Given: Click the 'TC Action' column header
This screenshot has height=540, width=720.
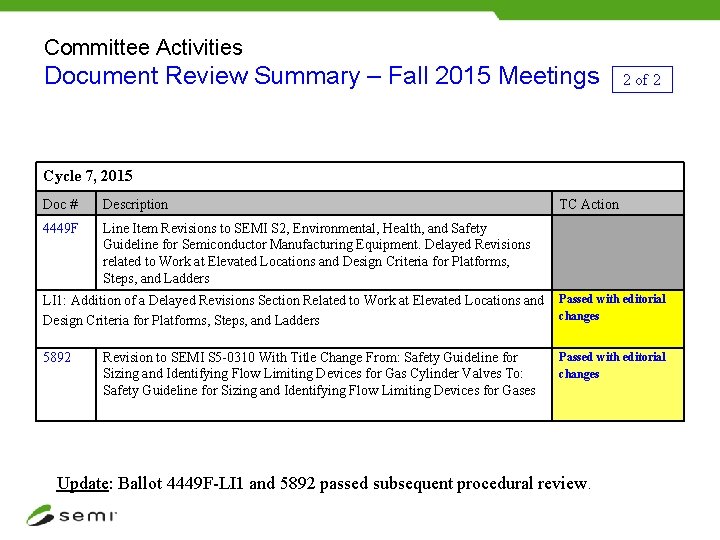Looking at the screenshot, I should tap(589, 204).
